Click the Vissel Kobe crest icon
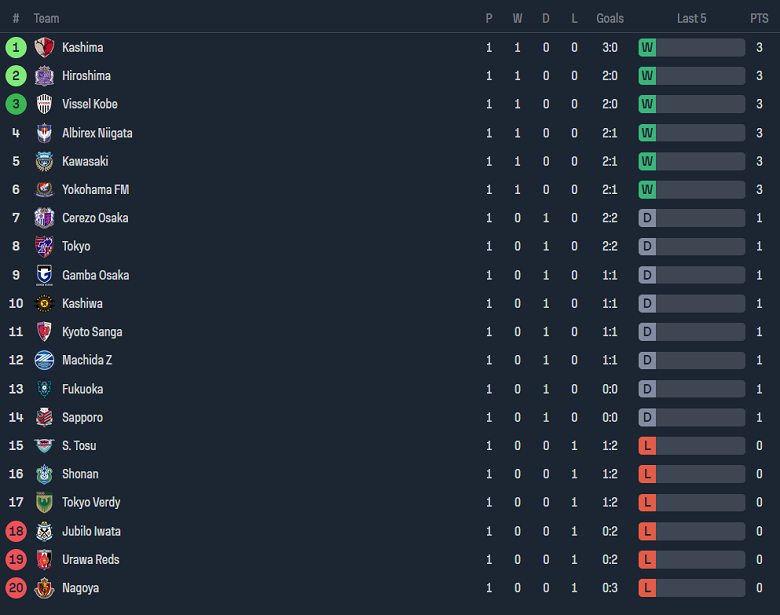 point(44,104)
